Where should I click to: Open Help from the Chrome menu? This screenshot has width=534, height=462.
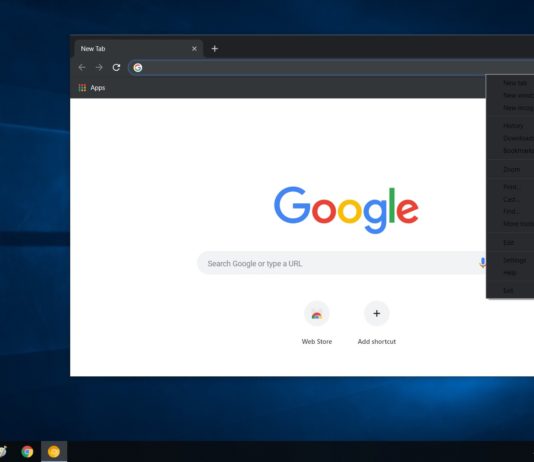510,273
